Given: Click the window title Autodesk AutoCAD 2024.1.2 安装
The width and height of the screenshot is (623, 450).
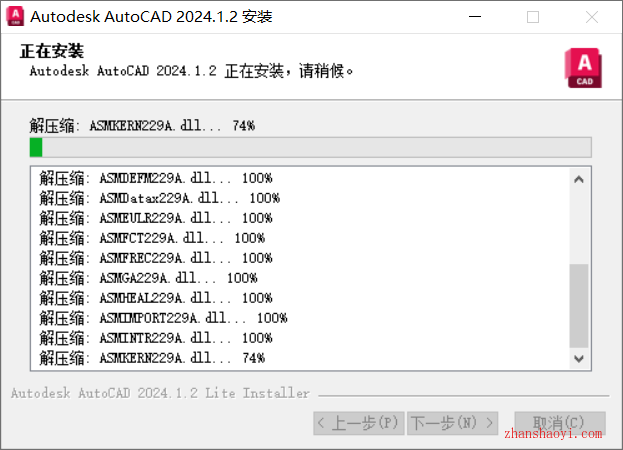Looking at the screenshot, I should pos(151,17).
